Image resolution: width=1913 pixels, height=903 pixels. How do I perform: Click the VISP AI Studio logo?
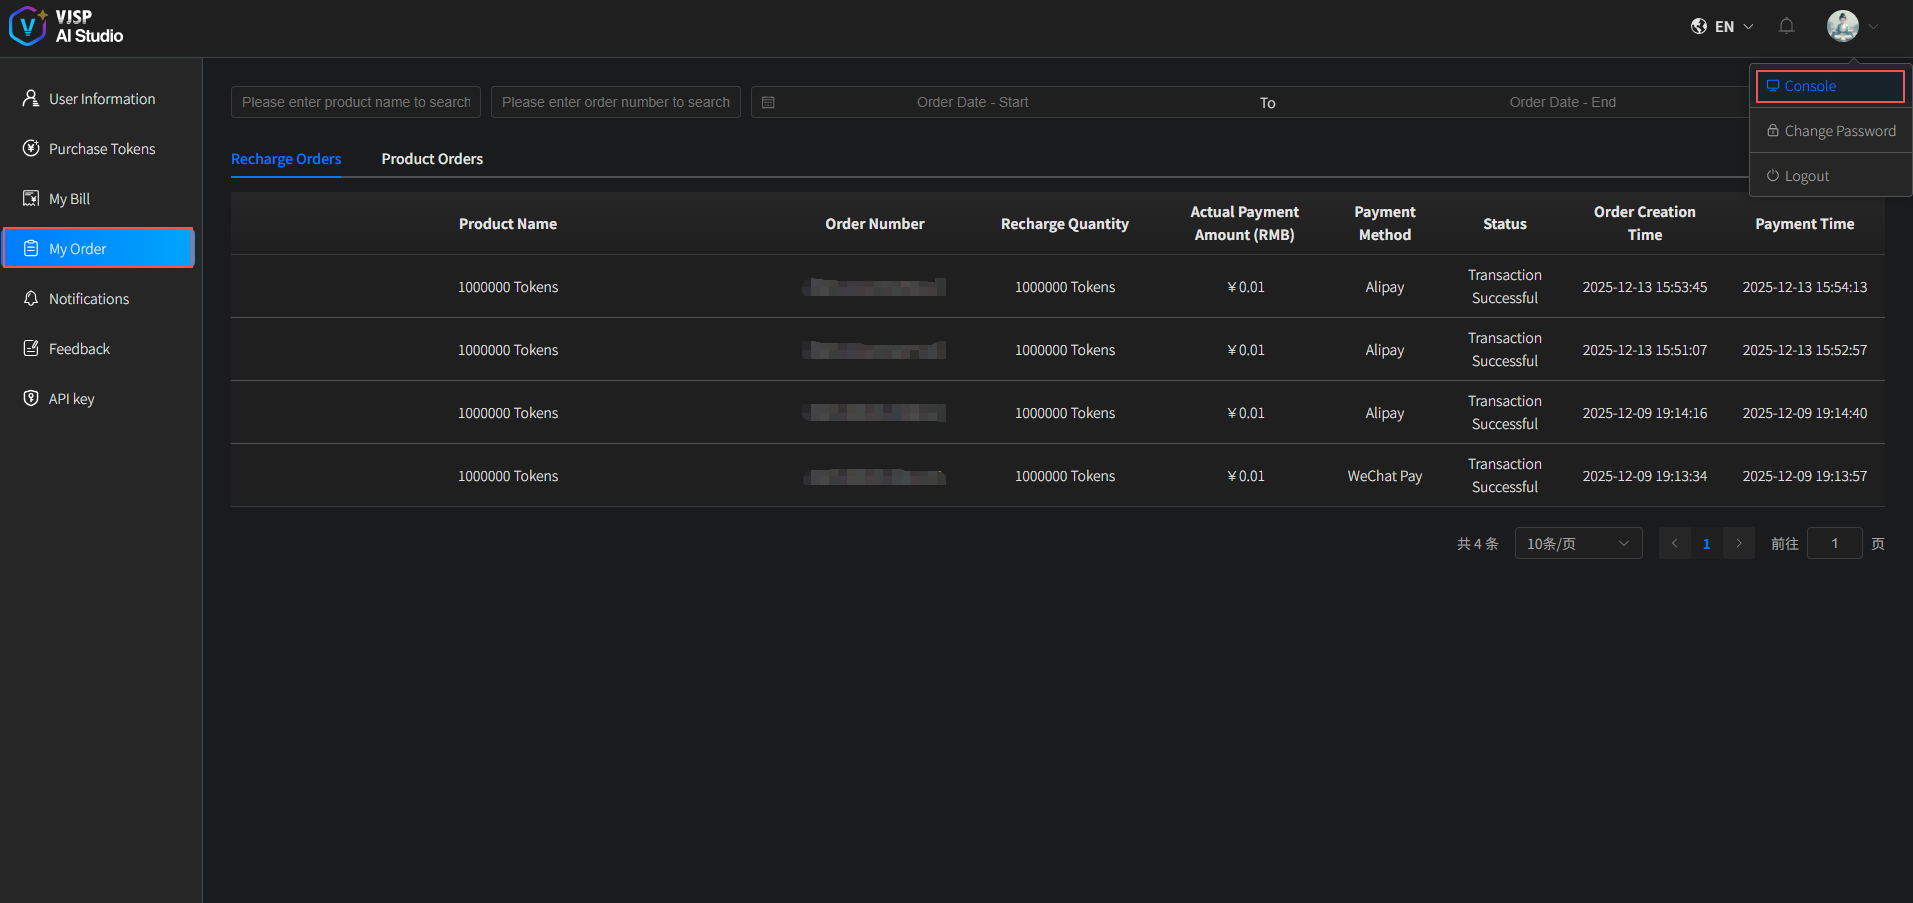(66, 26)
